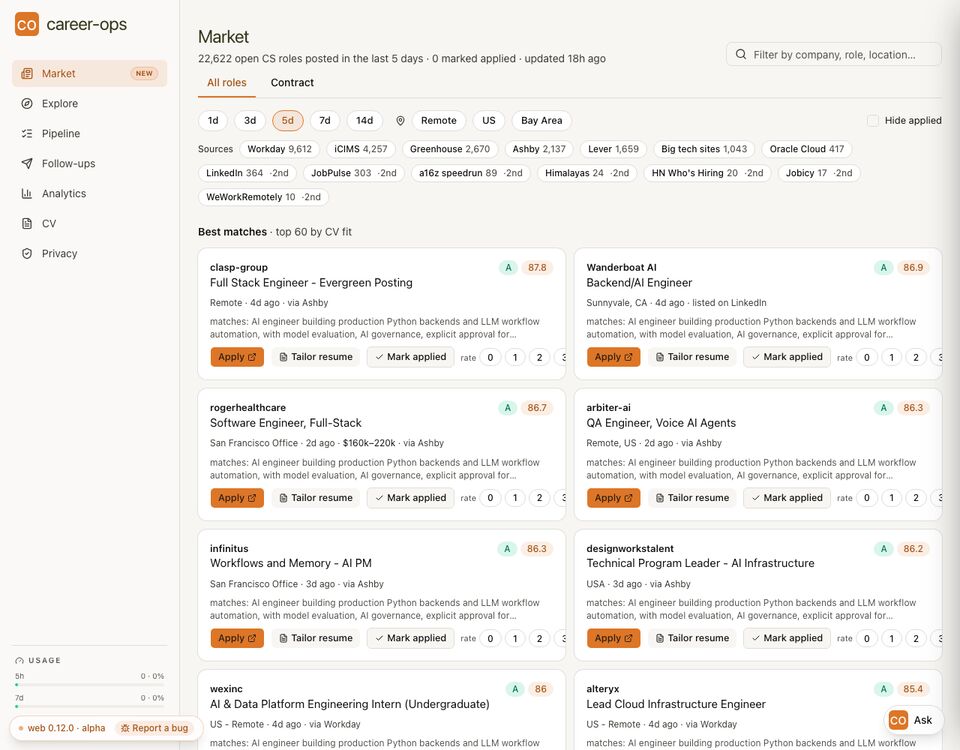This screenshot has height=750, width=960.
Task: Click the search magnifier icon in filter box
Action: point(741,54)
